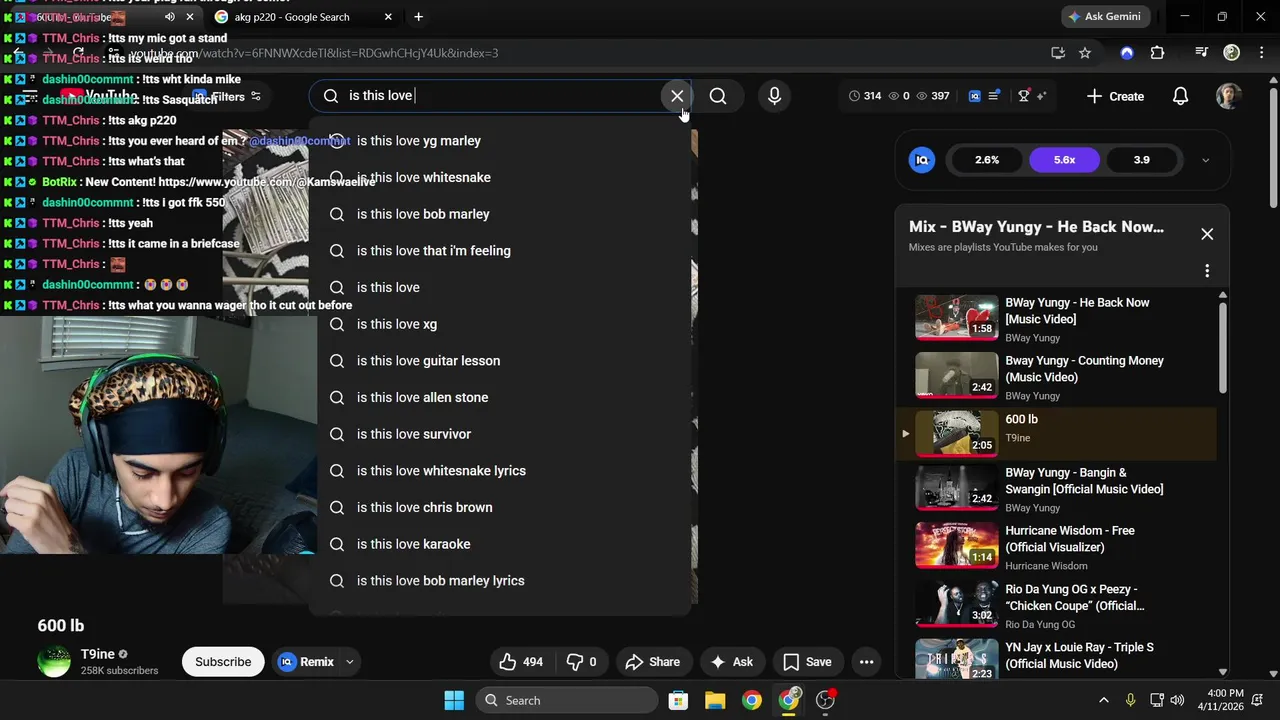The width and height of the screenshot is (1280, 720).
Task: Dislike the 600 lb video
Action: pyautogui.click(x=582, y=662)
